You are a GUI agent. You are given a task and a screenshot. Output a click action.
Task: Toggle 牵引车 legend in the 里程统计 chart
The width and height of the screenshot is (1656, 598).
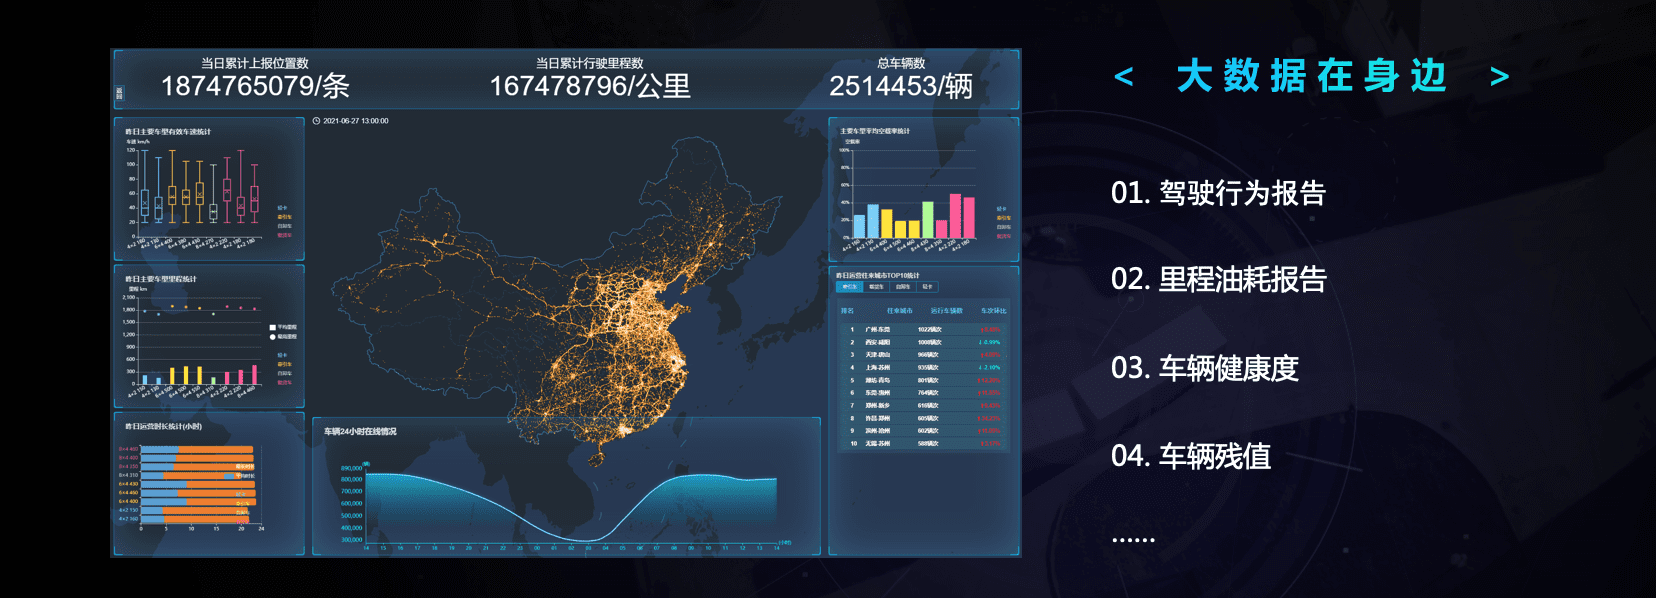pyautogui.click(x=284, y=364)
